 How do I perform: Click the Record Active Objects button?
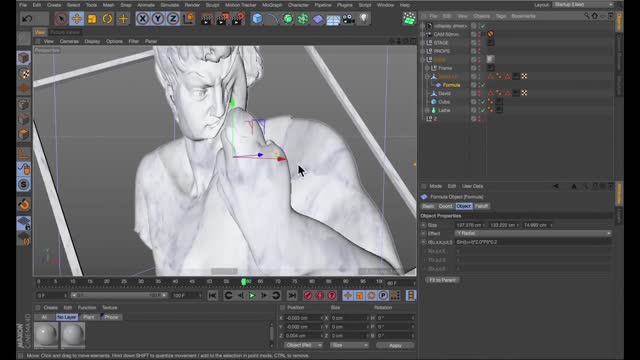(x=308, y=296)
